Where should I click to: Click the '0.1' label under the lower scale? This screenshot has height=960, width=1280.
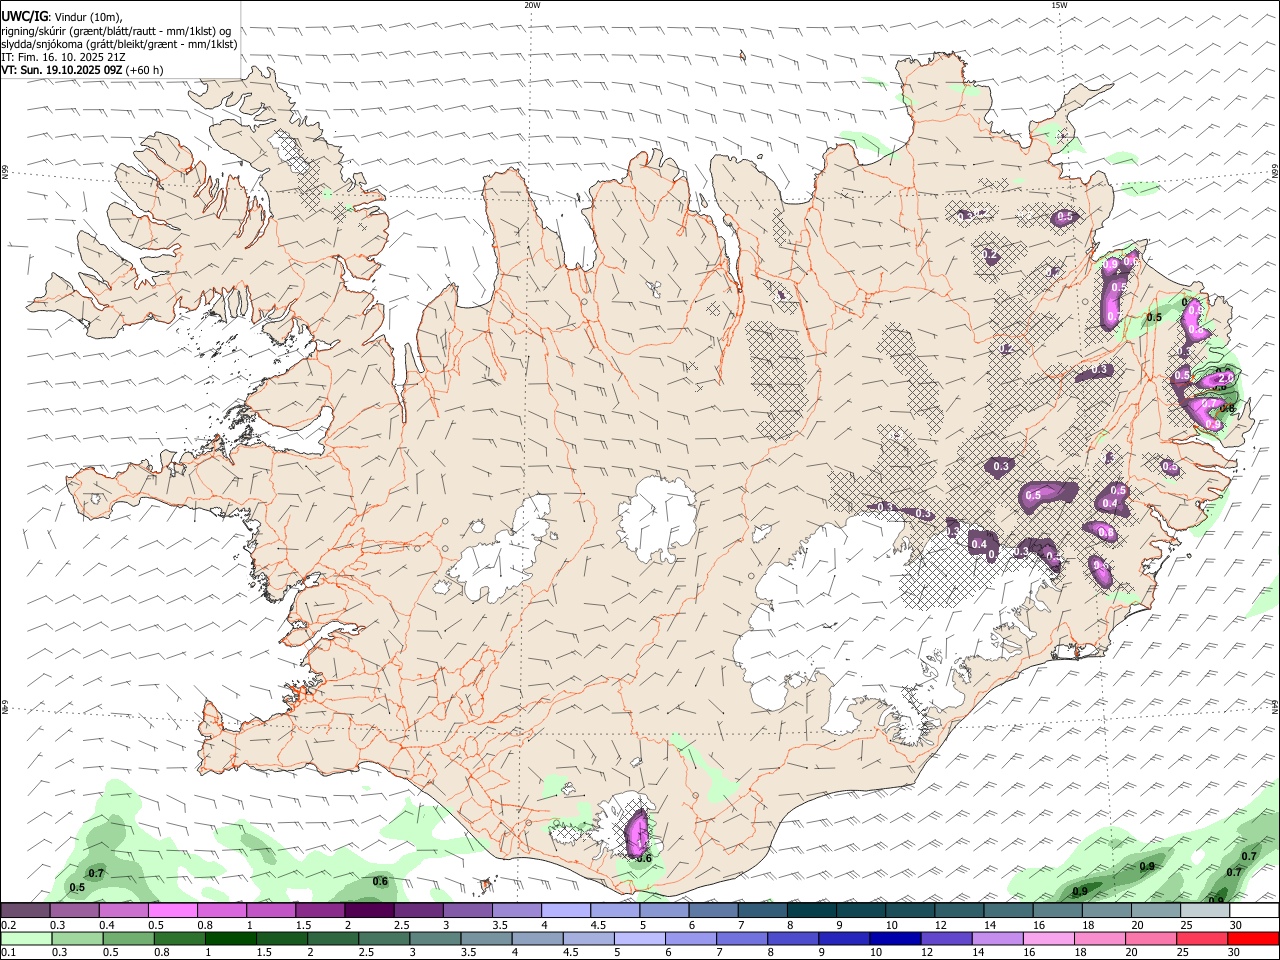click(8, 953)
